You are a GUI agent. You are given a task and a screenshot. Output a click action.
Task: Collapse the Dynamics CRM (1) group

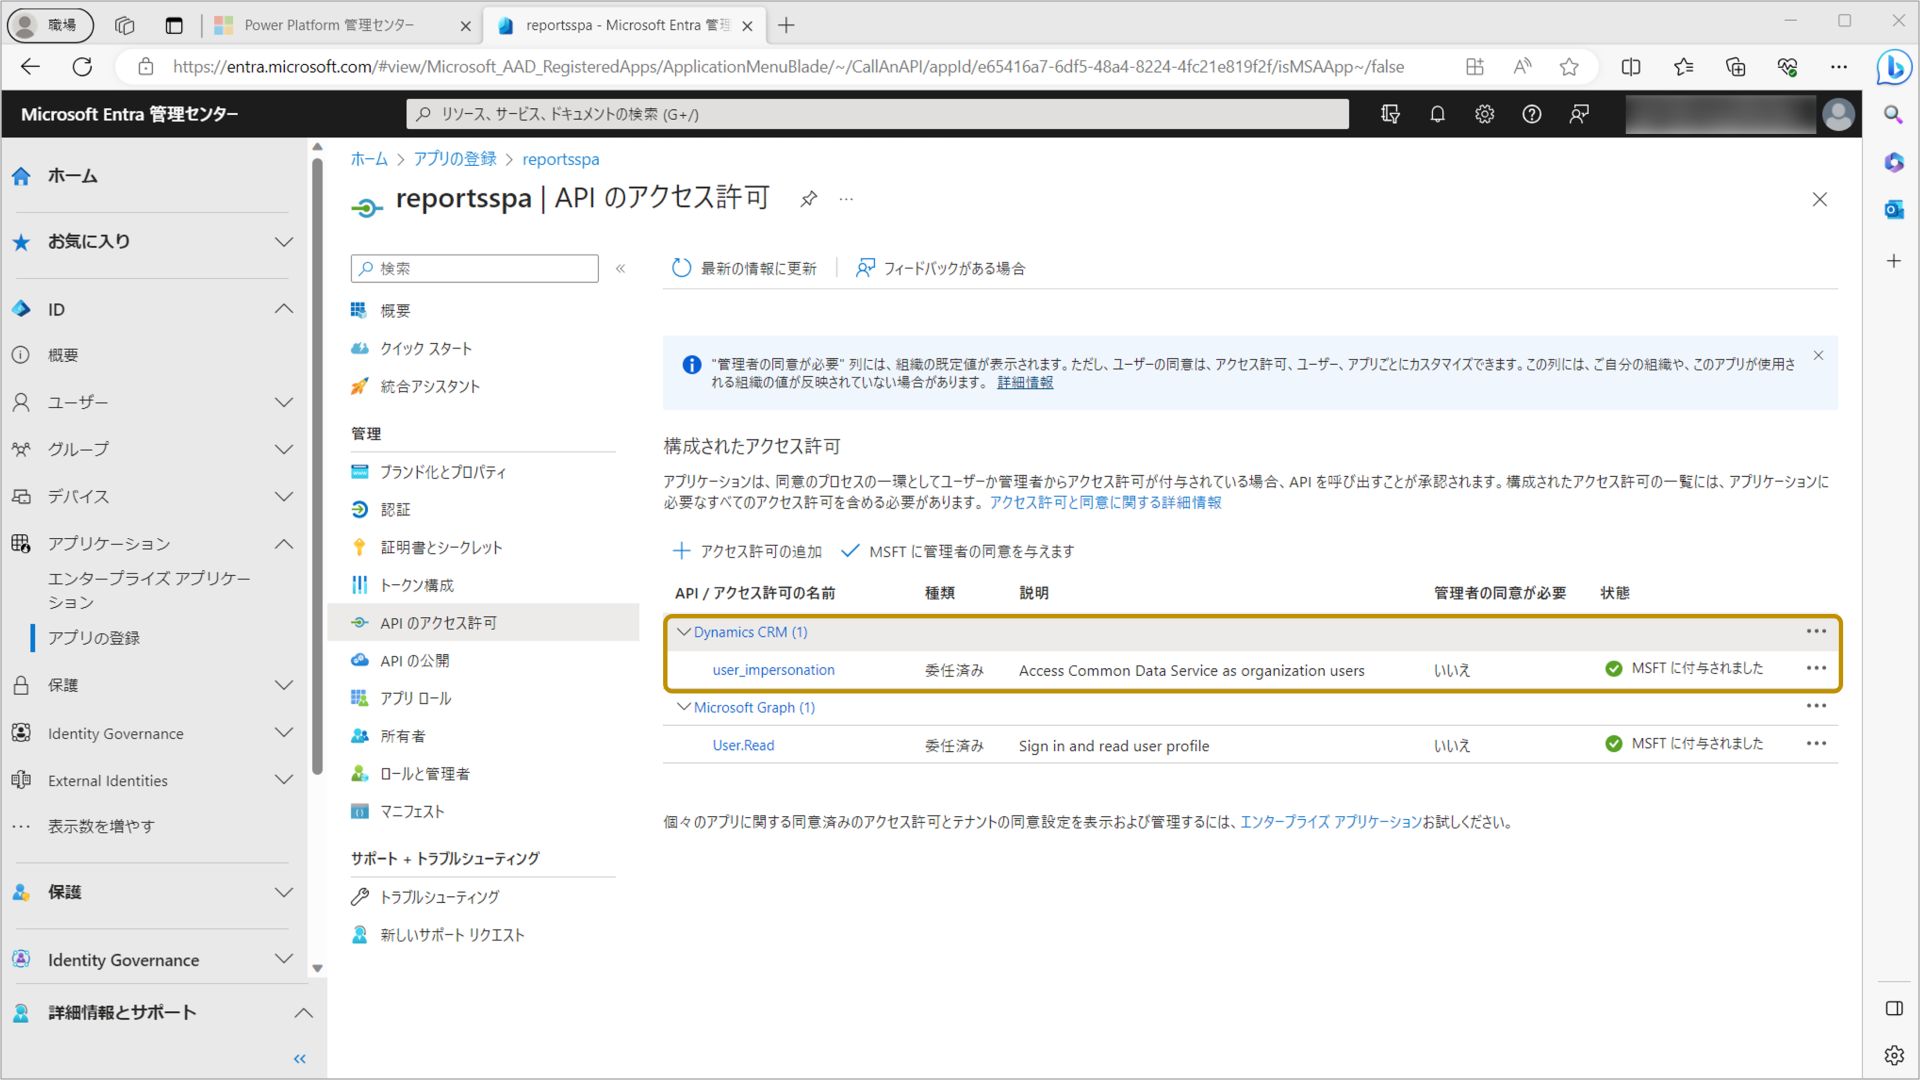684,632
